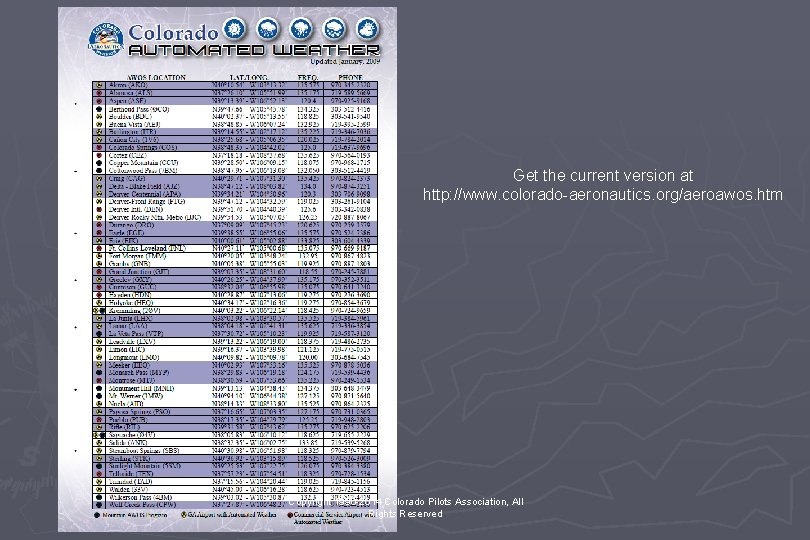Click the Colorado Pilots Association copyright text
The image size is (810, 540).
point(406,507)
